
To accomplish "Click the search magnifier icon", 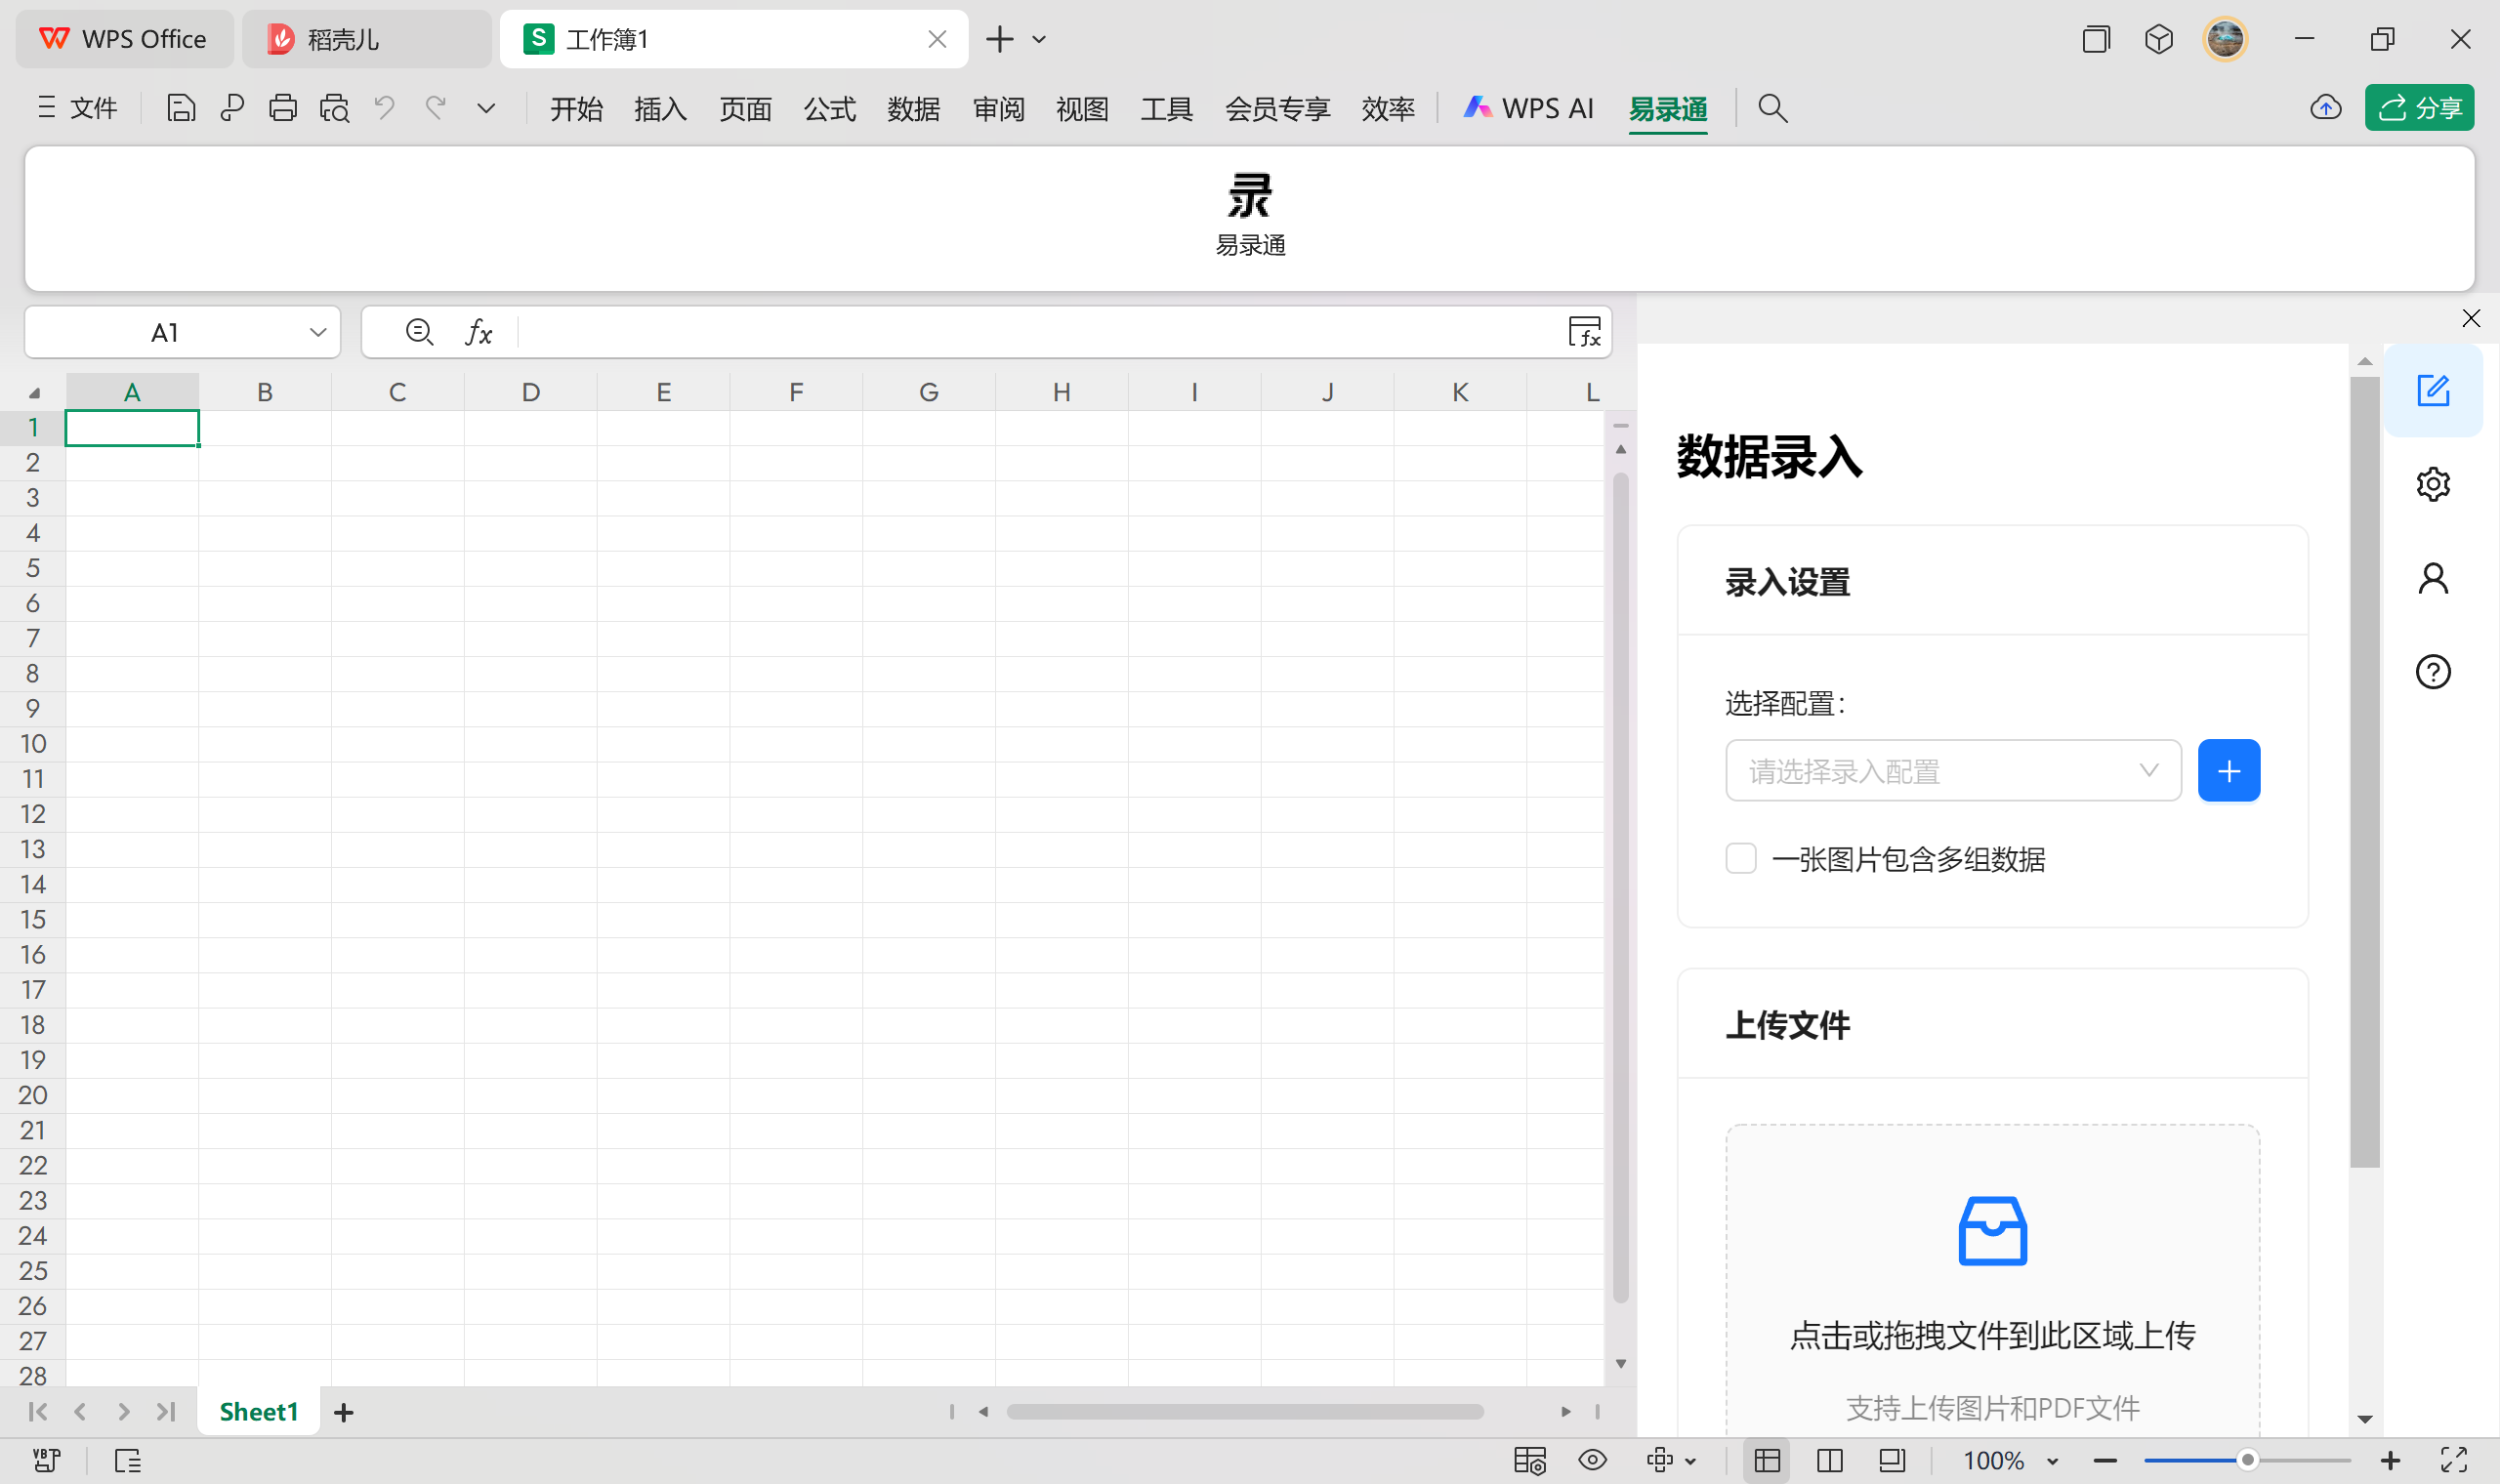I will (1772, 108).
